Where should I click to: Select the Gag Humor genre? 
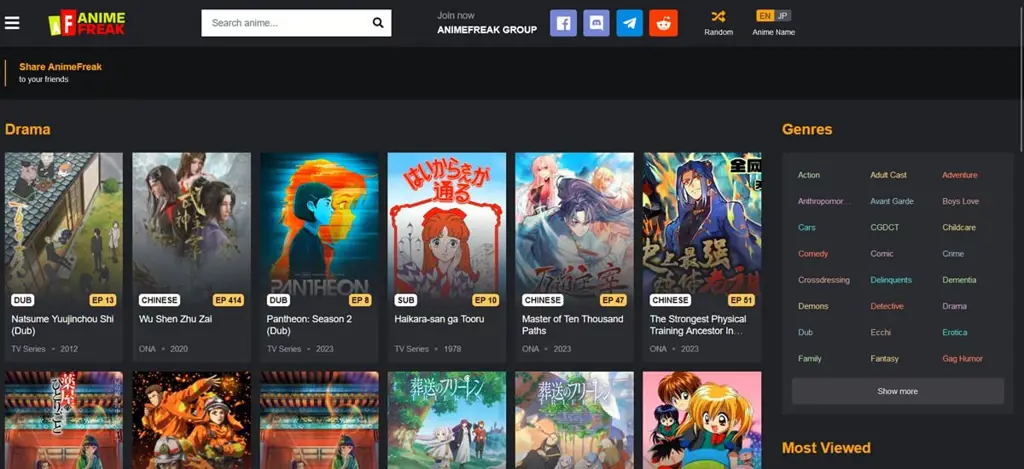coord(962,358)
